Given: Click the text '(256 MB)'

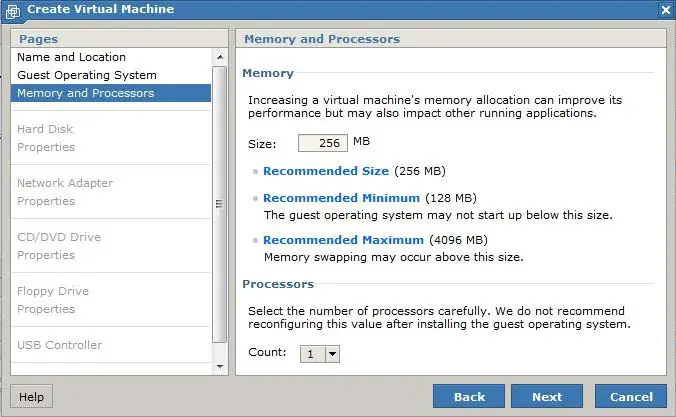Looking at the screenshot, I should click(419, 171).
